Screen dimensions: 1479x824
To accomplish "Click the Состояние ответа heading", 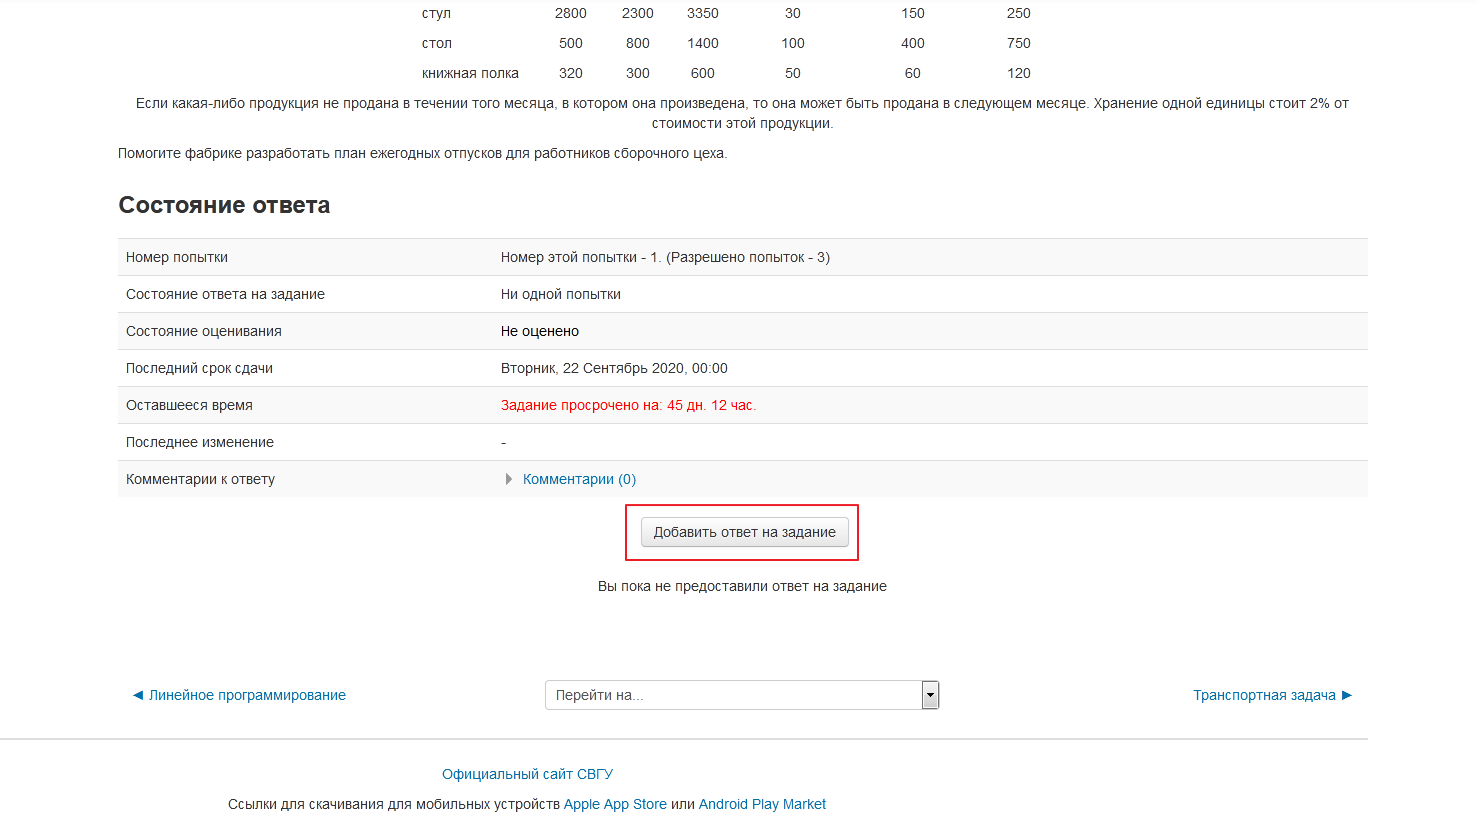I will [224, 205].
